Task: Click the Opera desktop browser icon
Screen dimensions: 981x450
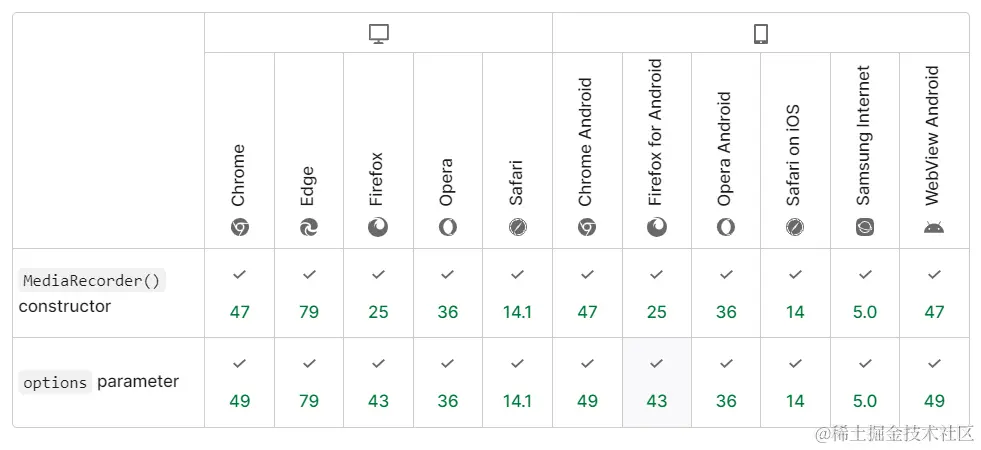Action: click(x=448, y=227)
